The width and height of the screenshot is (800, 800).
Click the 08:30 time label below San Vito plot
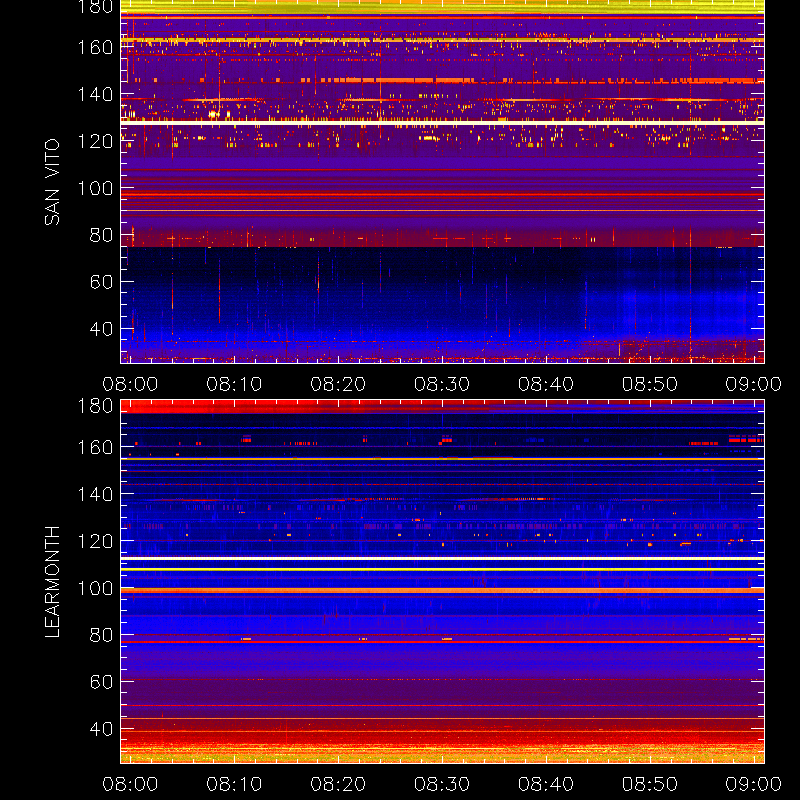pyautogui.click(x=442, y=384)
